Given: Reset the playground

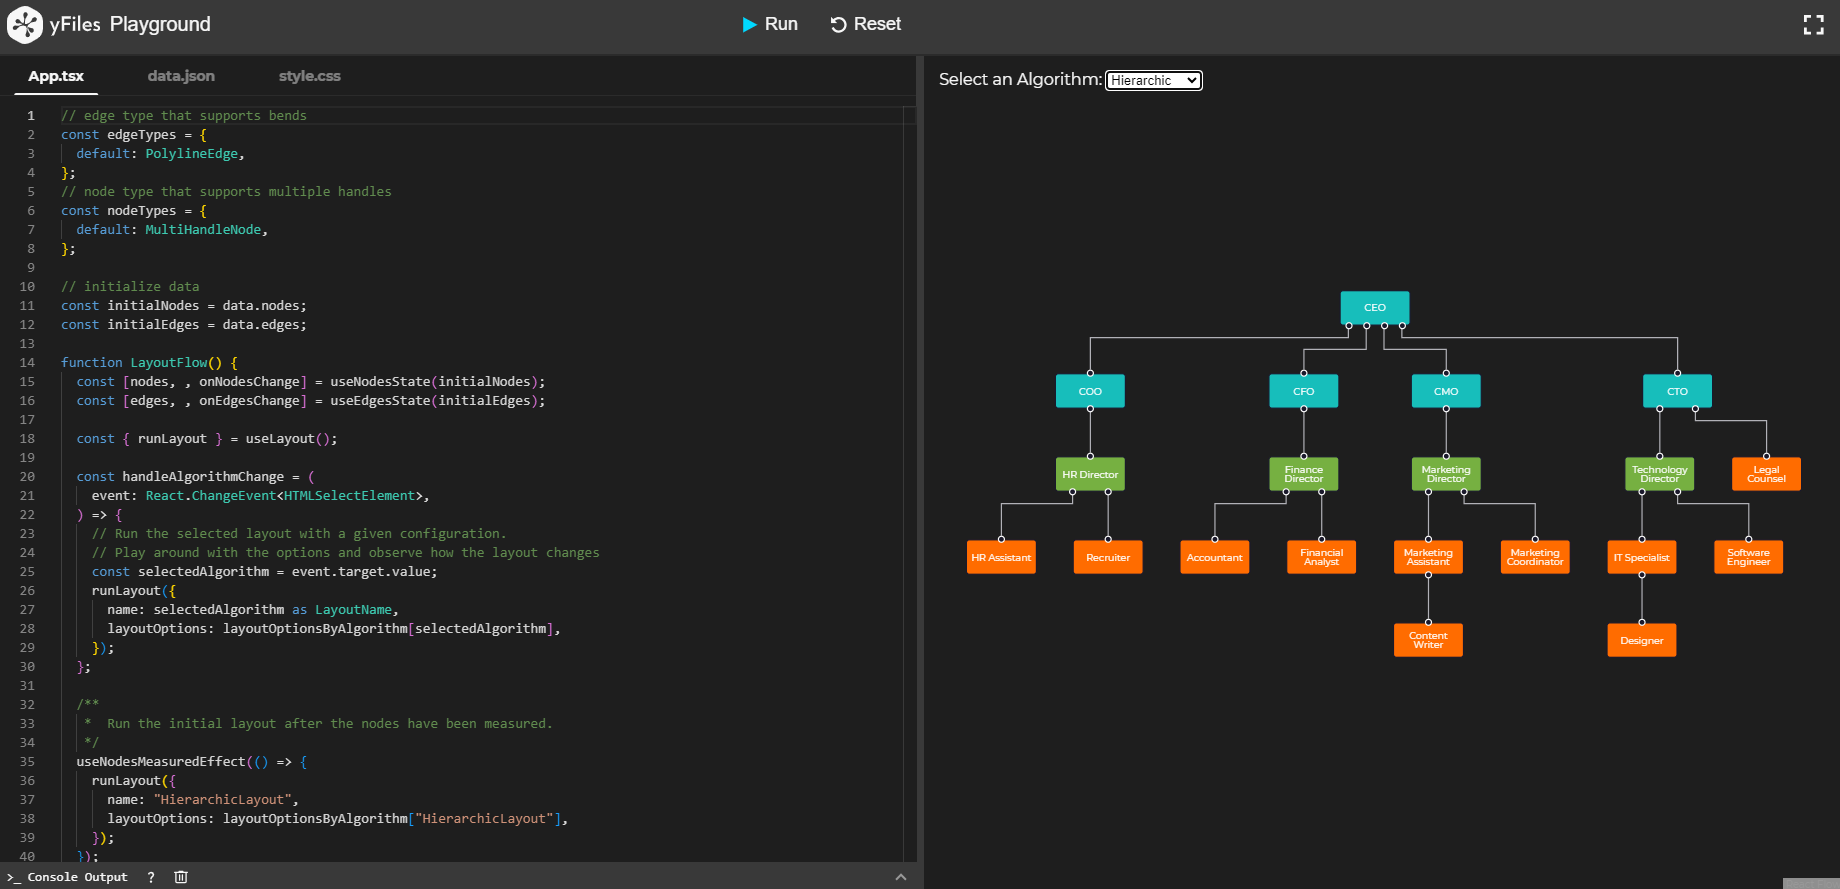Looking at the screenshot, I should coord(866,24).
